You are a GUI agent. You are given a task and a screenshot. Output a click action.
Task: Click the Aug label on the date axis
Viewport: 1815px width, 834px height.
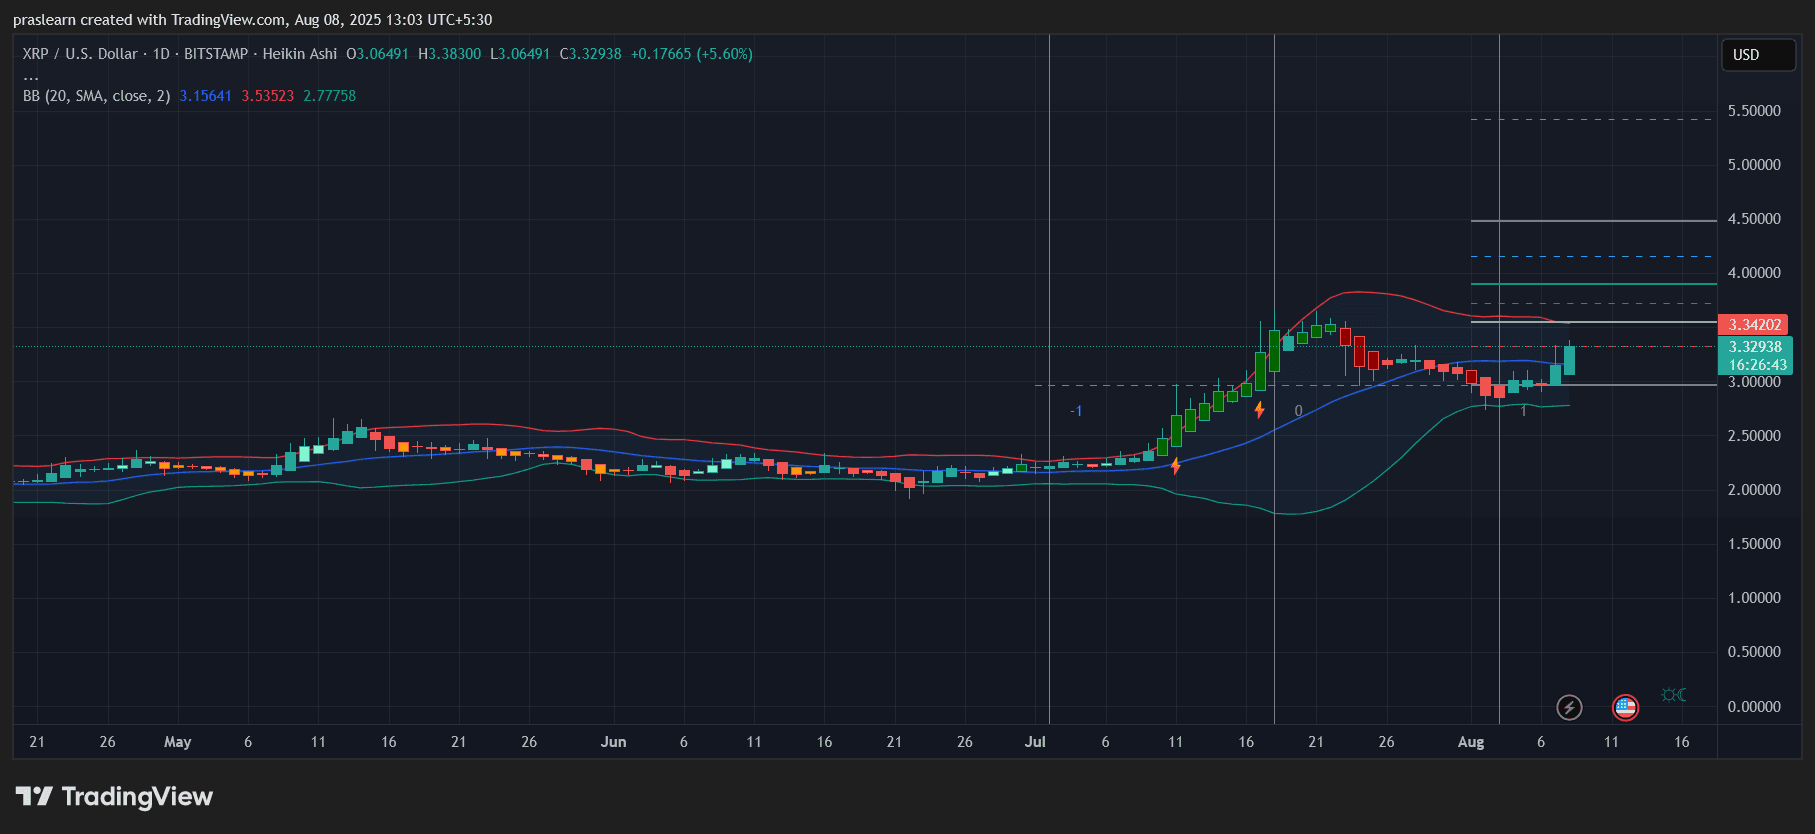(1470, 742)
